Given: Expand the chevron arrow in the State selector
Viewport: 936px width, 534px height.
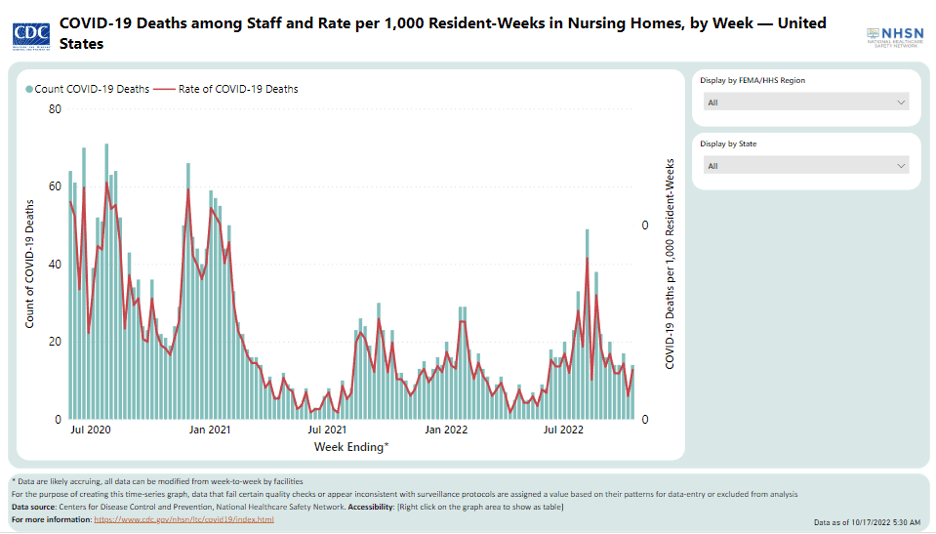Looking at the screenshot, I should (902, 166).
